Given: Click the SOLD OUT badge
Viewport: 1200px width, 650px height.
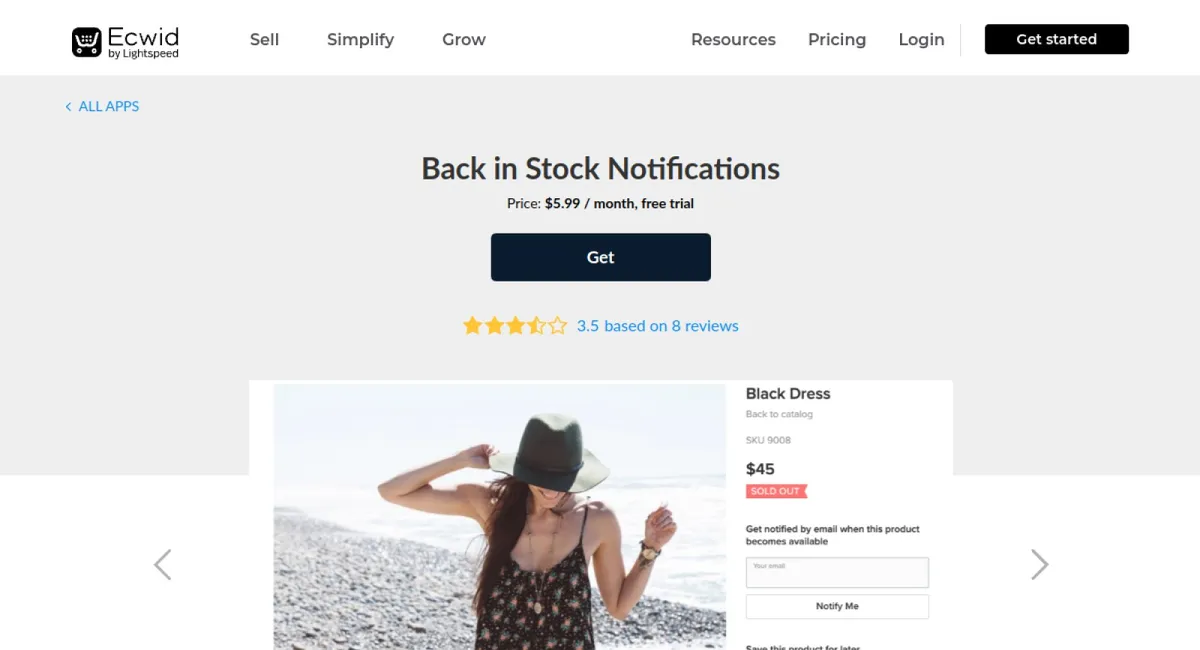Looking at the screenshot, I should (776, 491).
